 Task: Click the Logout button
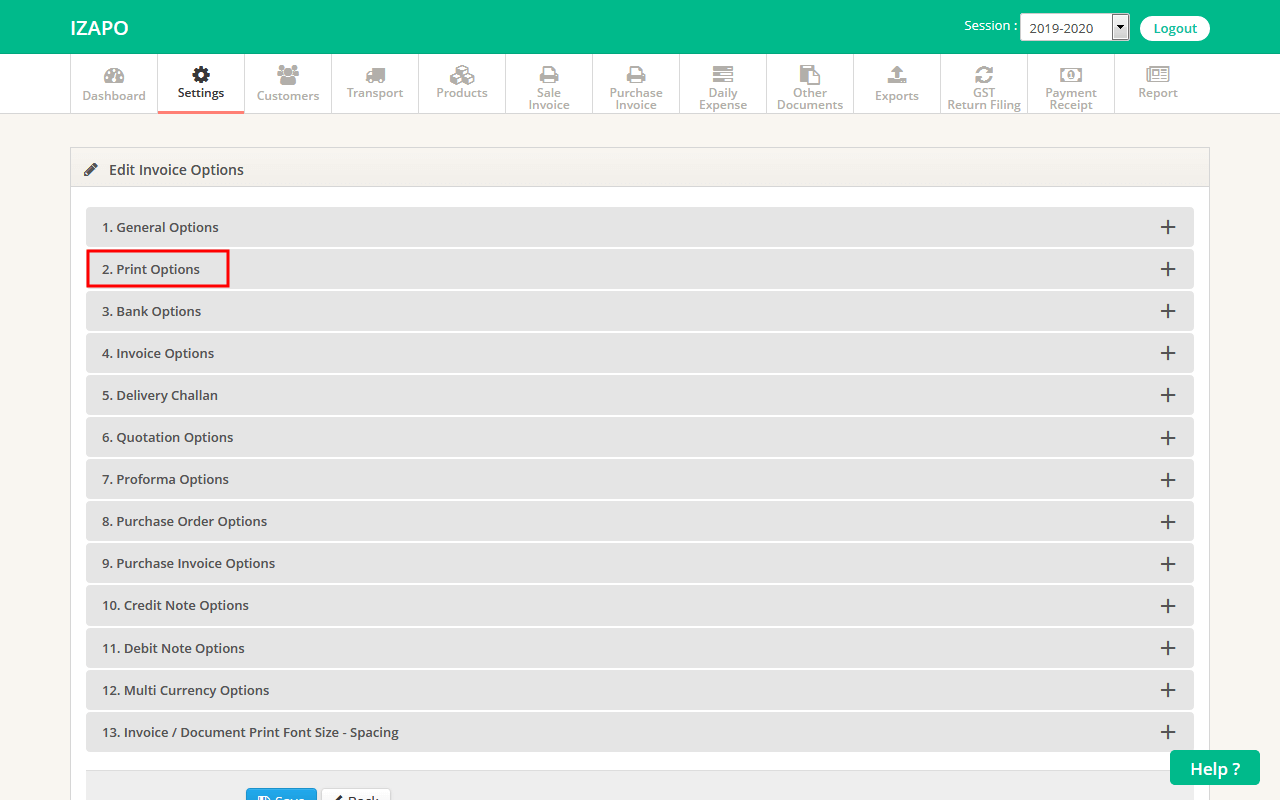(1175, 28)
